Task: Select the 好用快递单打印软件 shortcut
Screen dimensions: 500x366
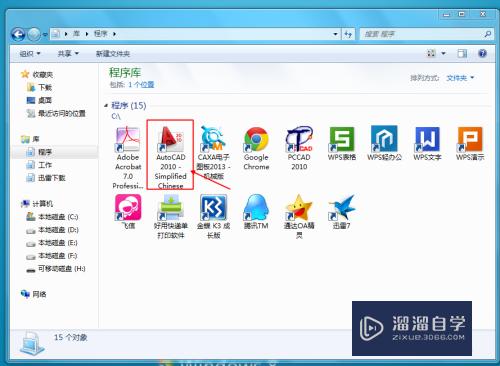Action: tap(170, 217)
